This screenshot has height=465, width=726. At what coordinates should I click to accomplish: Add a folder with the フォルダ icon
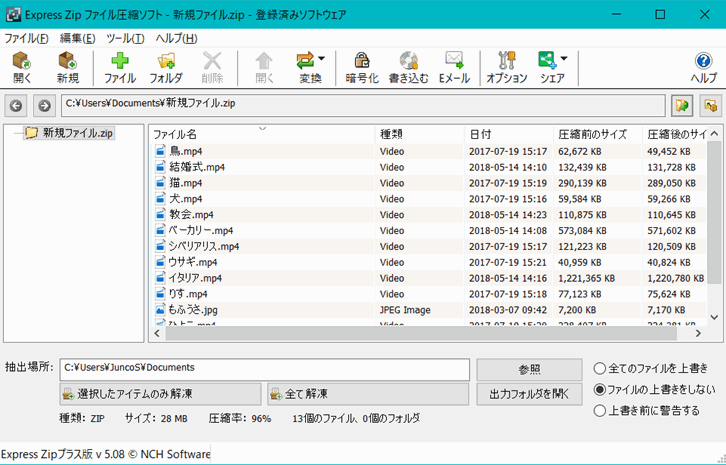pyautogui.click(x=166, y=68)
